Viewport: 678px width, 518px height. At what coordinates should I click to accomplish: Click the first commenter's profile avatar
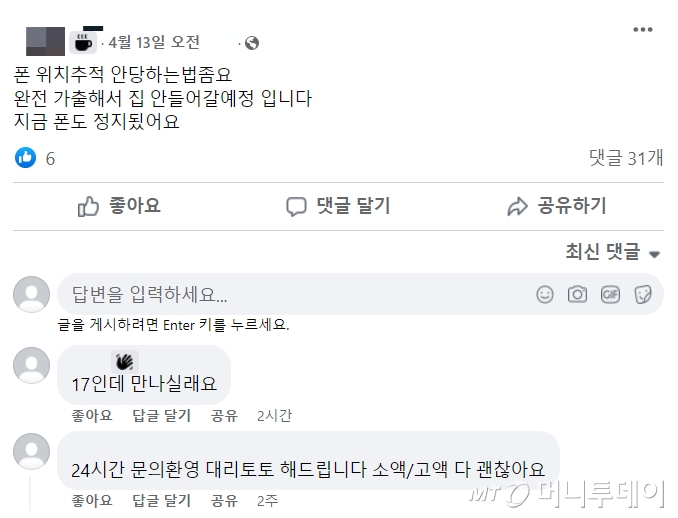31,365
